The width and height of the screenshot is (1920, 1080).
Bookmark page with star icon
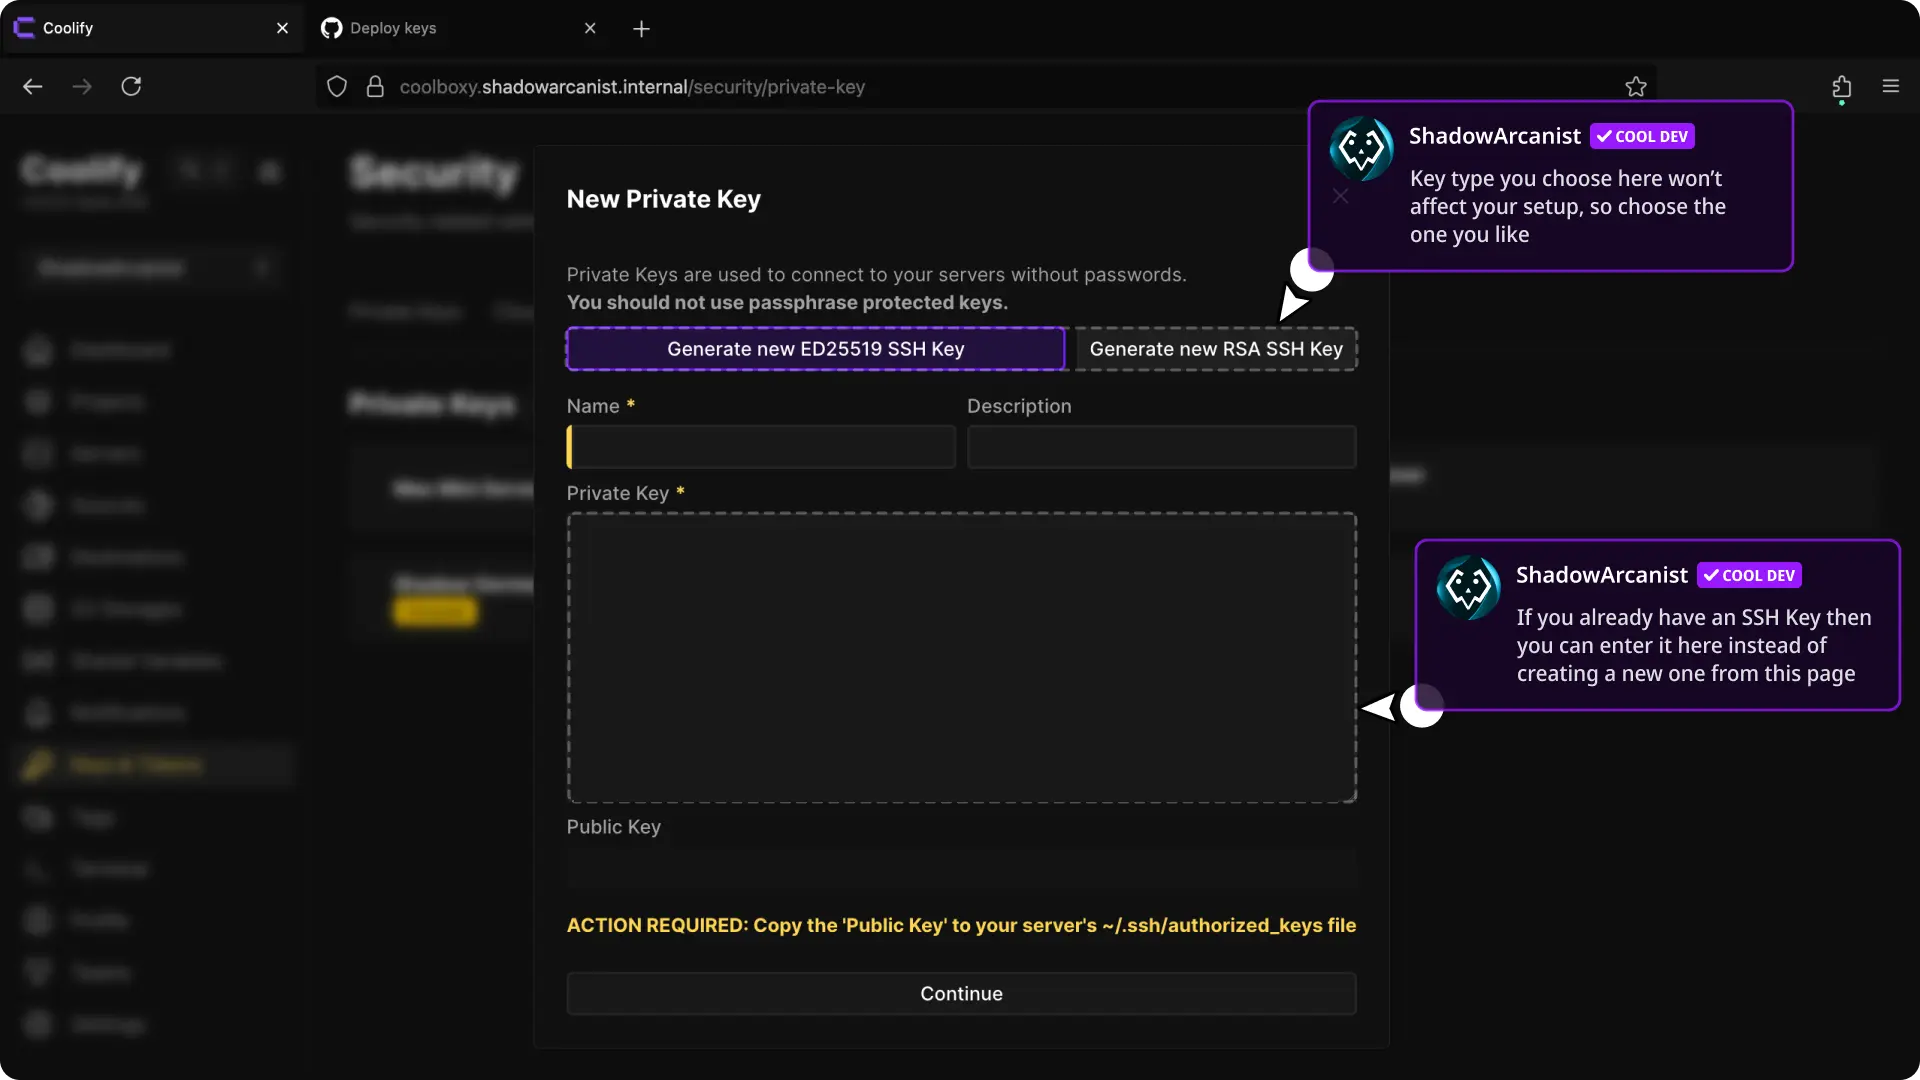point(1636,87)
